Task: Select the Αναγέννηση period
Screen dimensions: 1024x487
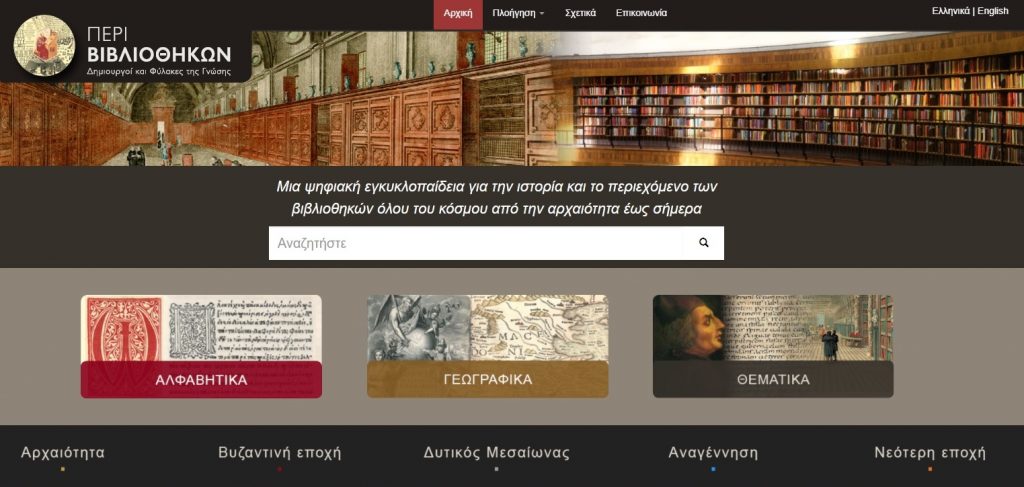Action: click(x=713, y=453)
